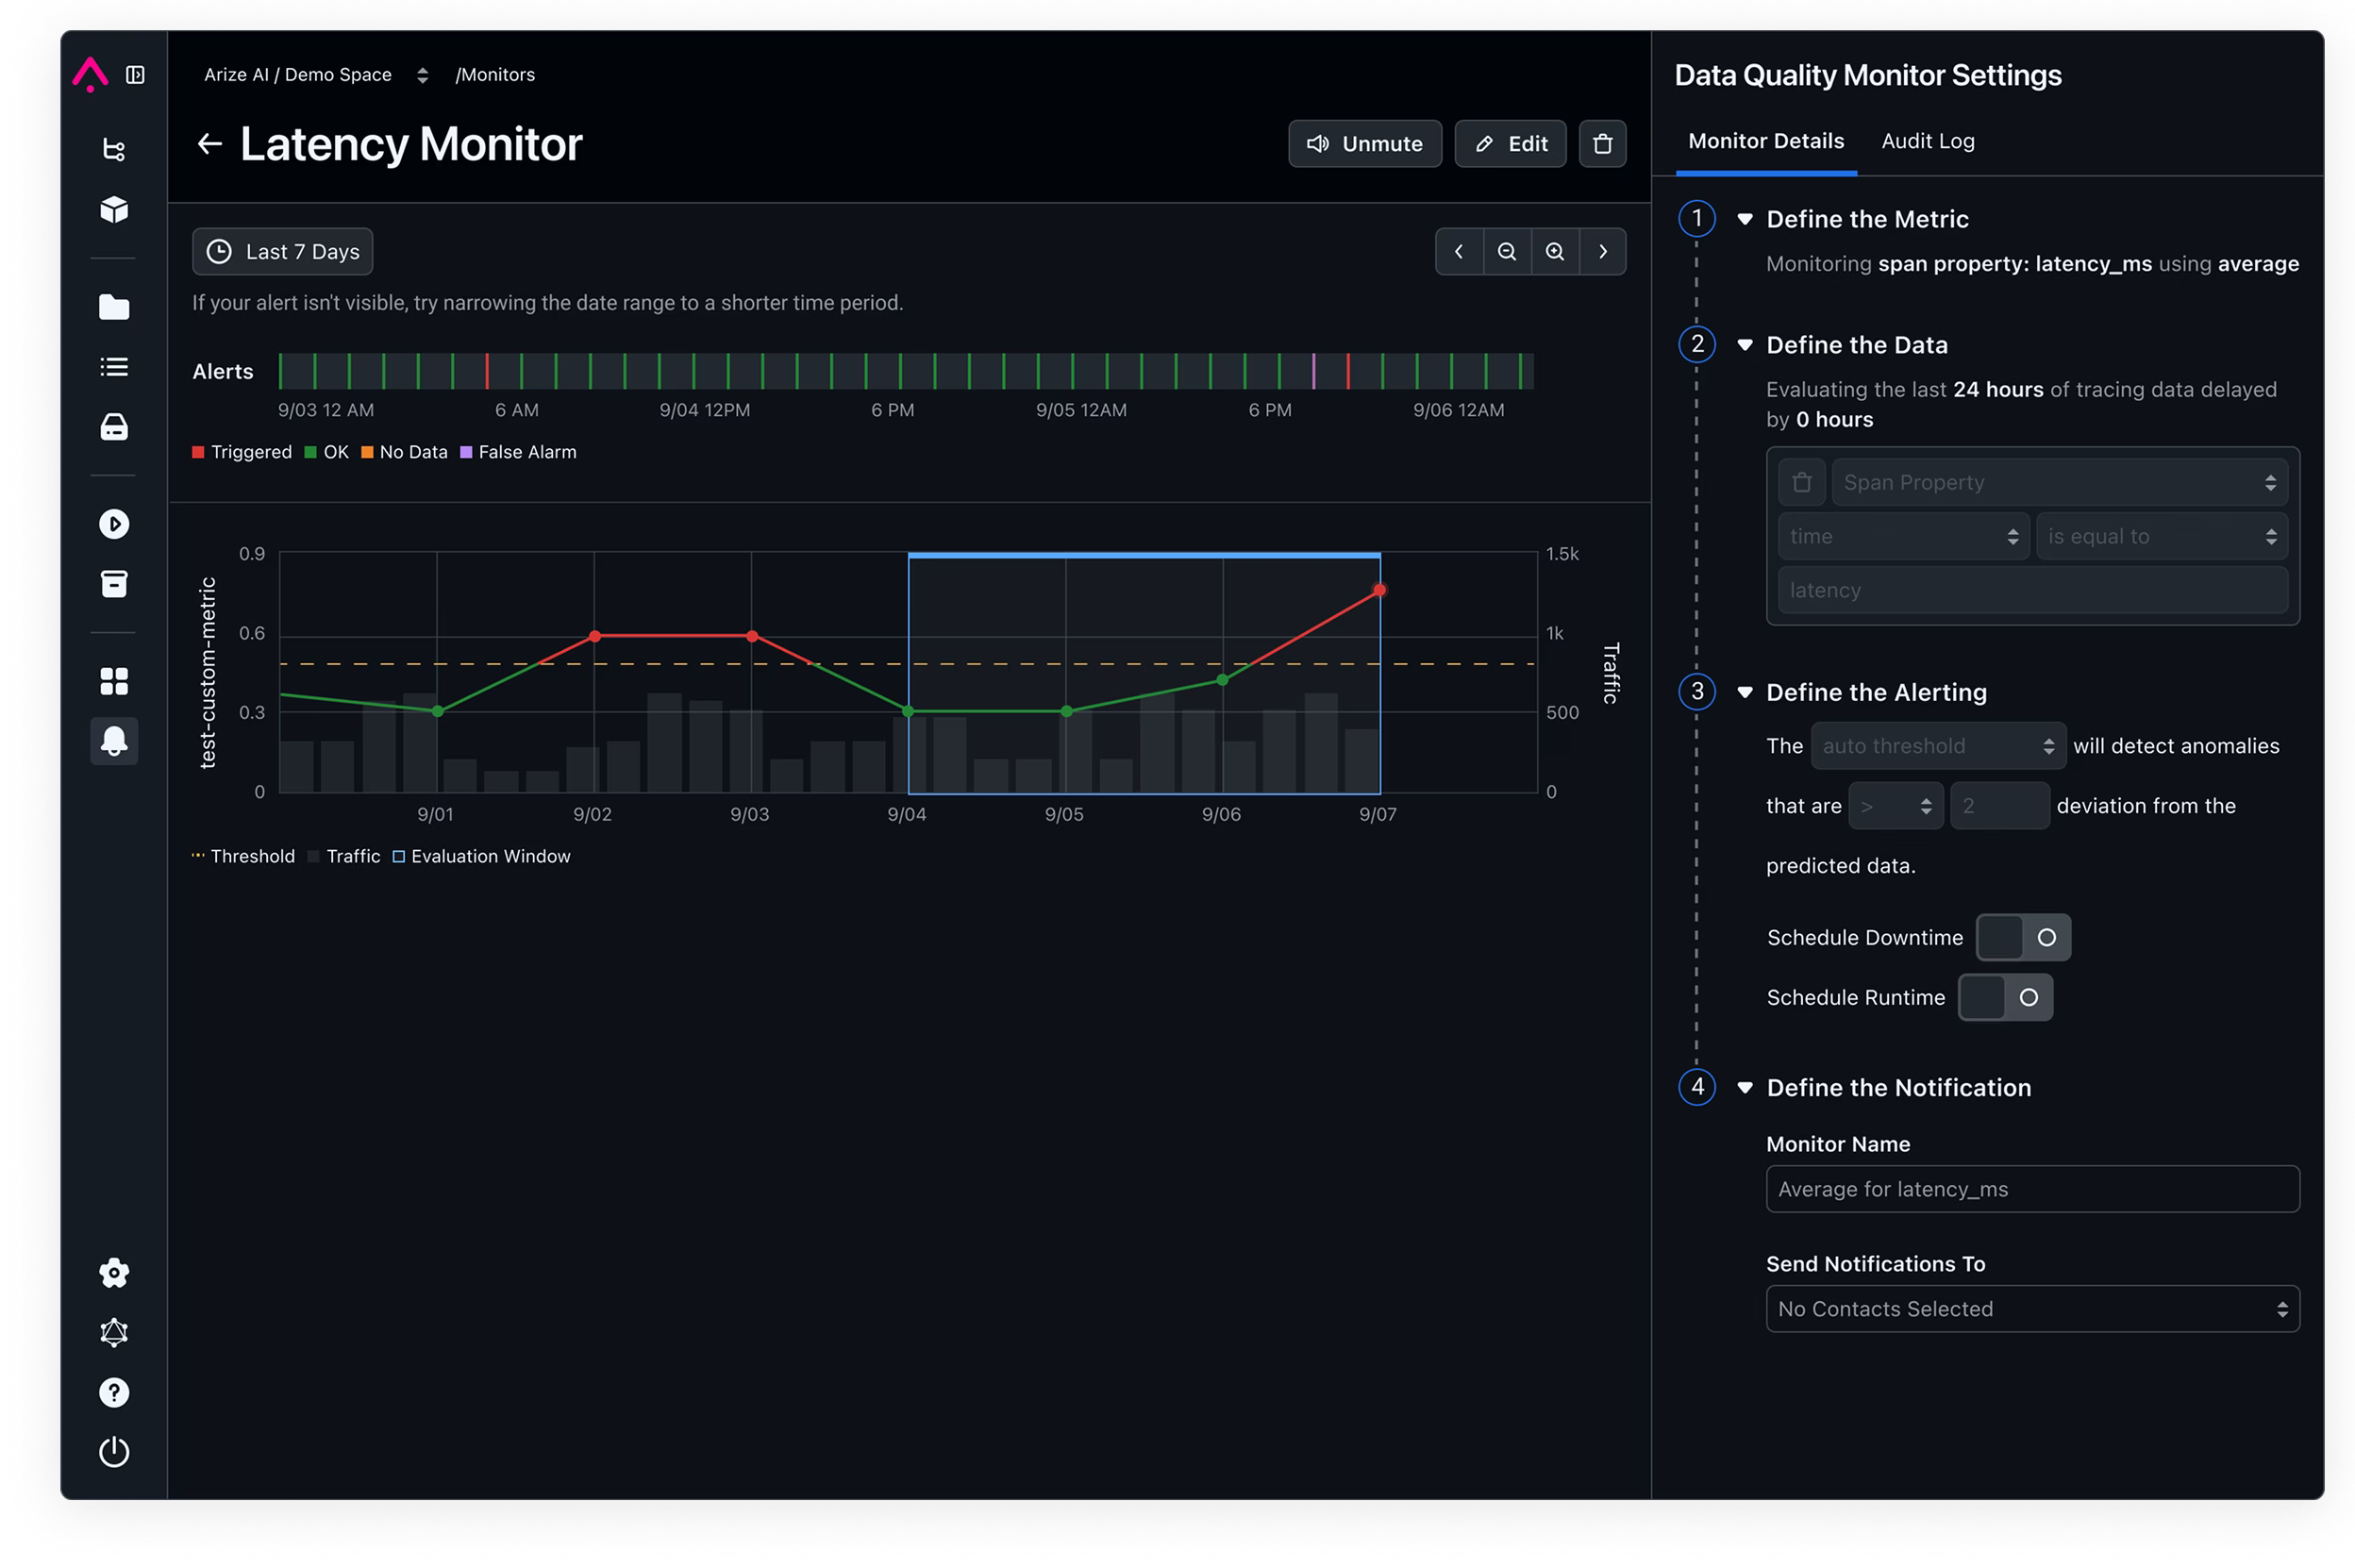2355x1568 pixels.
Task: Click the help question mark icon
Action: [114, 1392]
